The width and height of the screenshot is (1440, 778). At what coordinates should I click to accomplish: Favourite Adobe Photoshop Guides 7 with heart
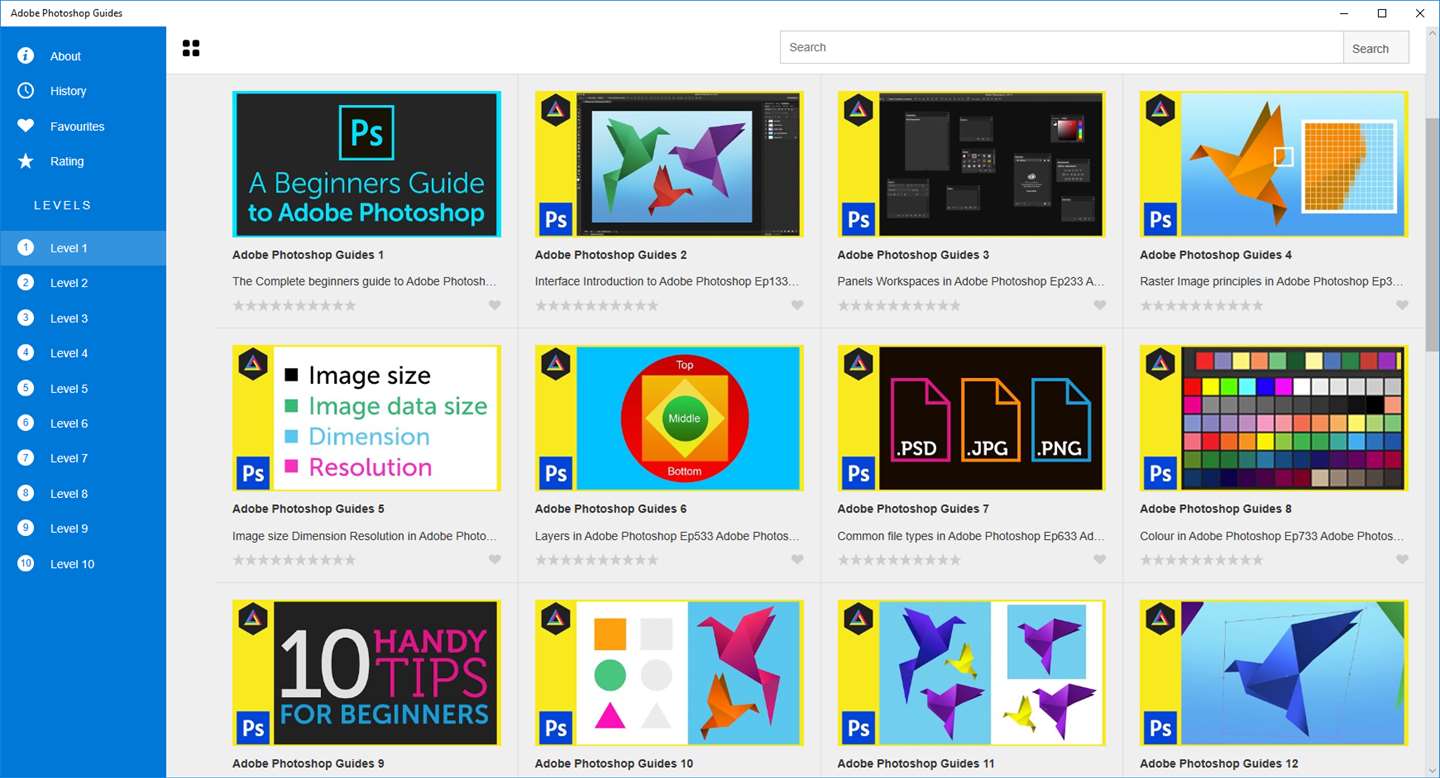(x=1100, y=560)
